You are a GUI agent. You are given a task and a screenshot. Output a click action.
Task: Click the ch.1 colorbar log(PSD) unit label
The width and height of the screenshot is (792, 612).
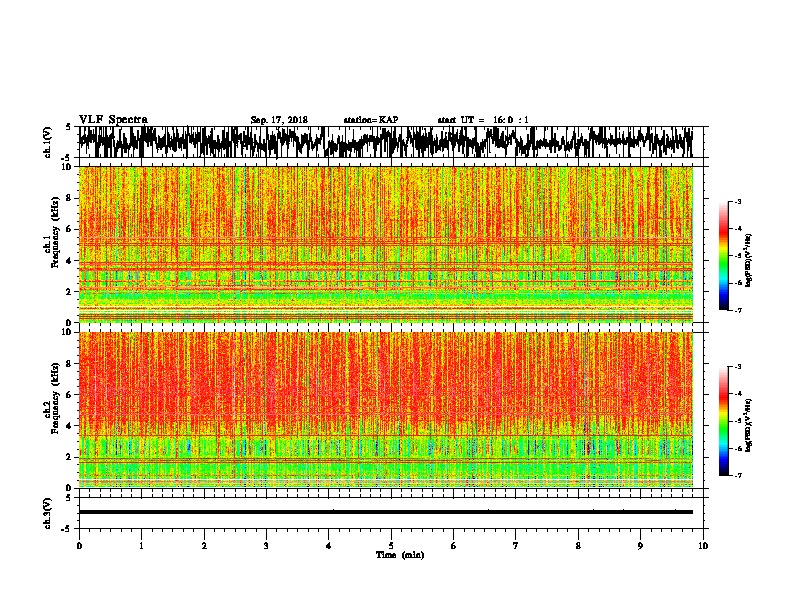click(x=749, y=261)
